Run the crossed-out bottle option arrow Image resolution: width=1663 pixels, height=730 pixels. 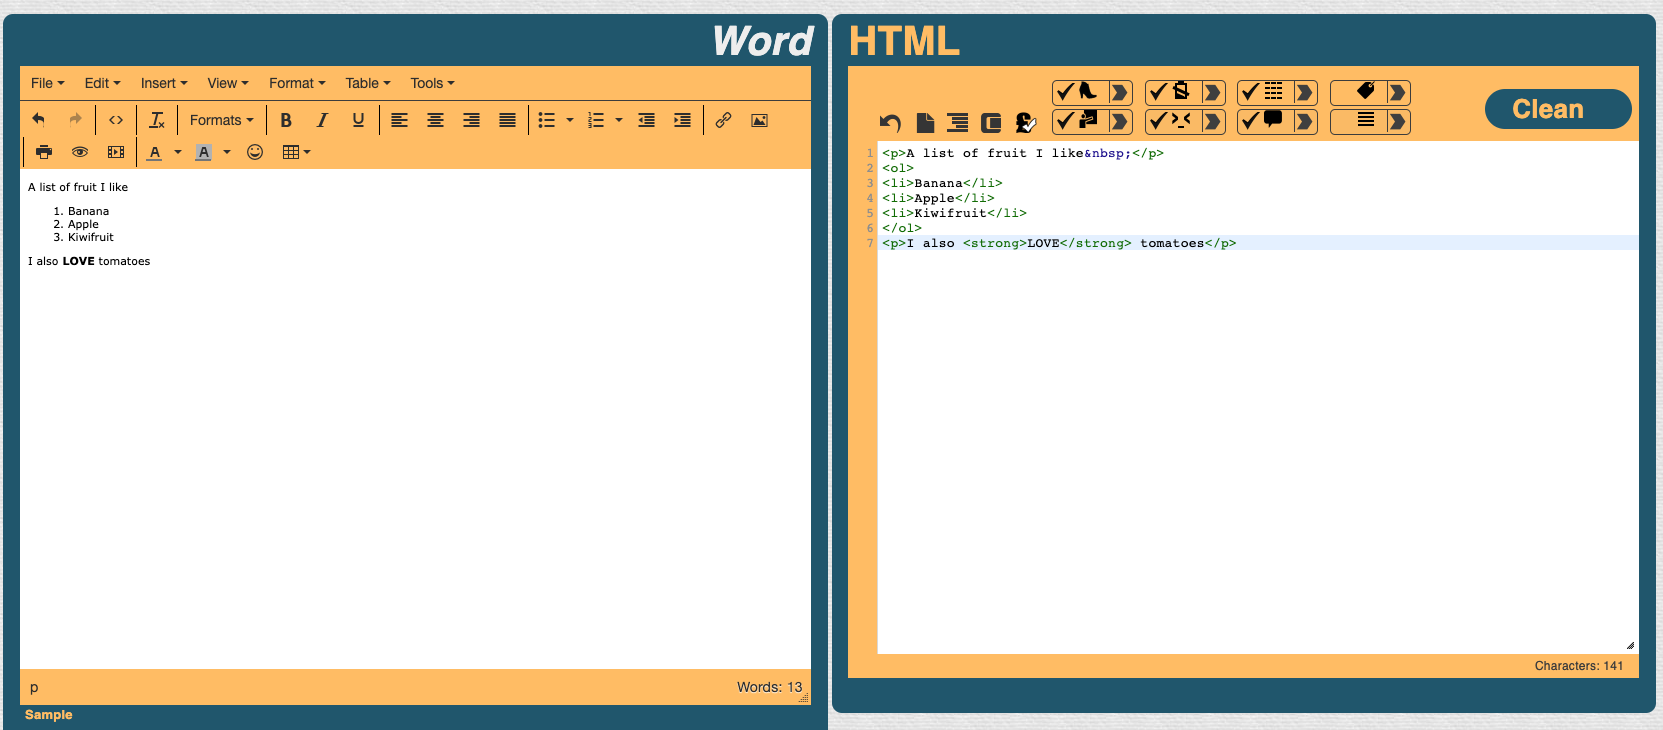[x=1213, y=92]
